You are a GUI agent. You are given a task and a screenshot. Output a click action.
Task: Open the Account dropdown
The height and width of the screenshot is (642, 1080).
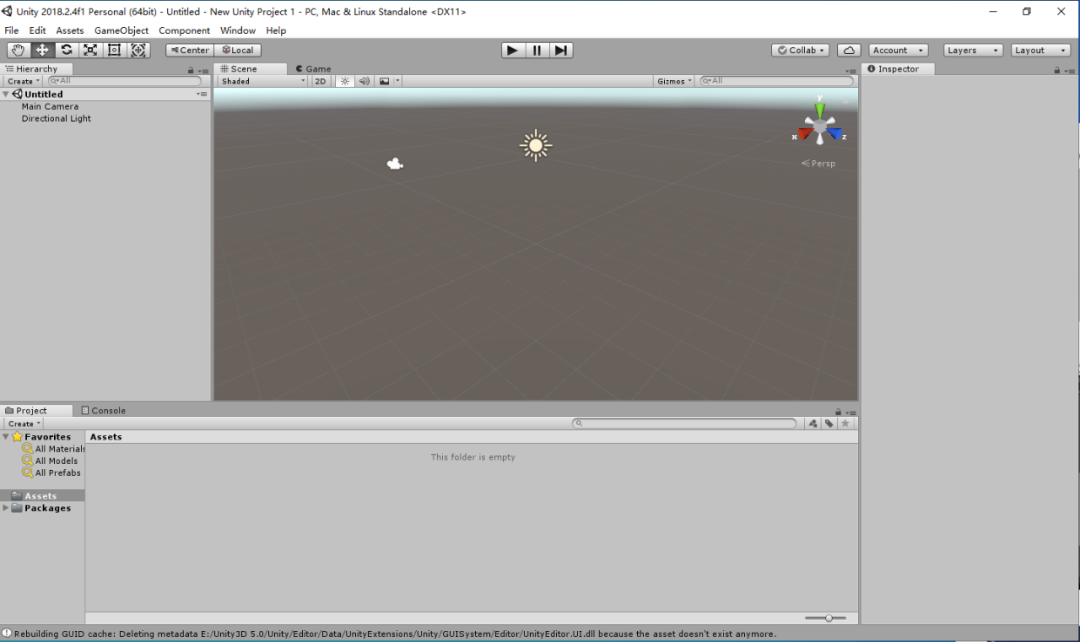coord(898,50)
